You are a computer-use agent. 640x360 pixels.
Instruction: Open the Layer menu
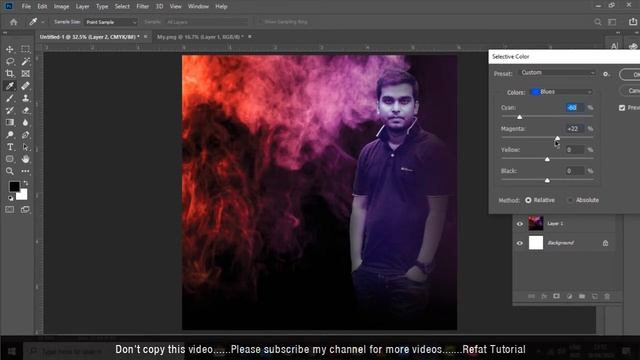(82, 7)
